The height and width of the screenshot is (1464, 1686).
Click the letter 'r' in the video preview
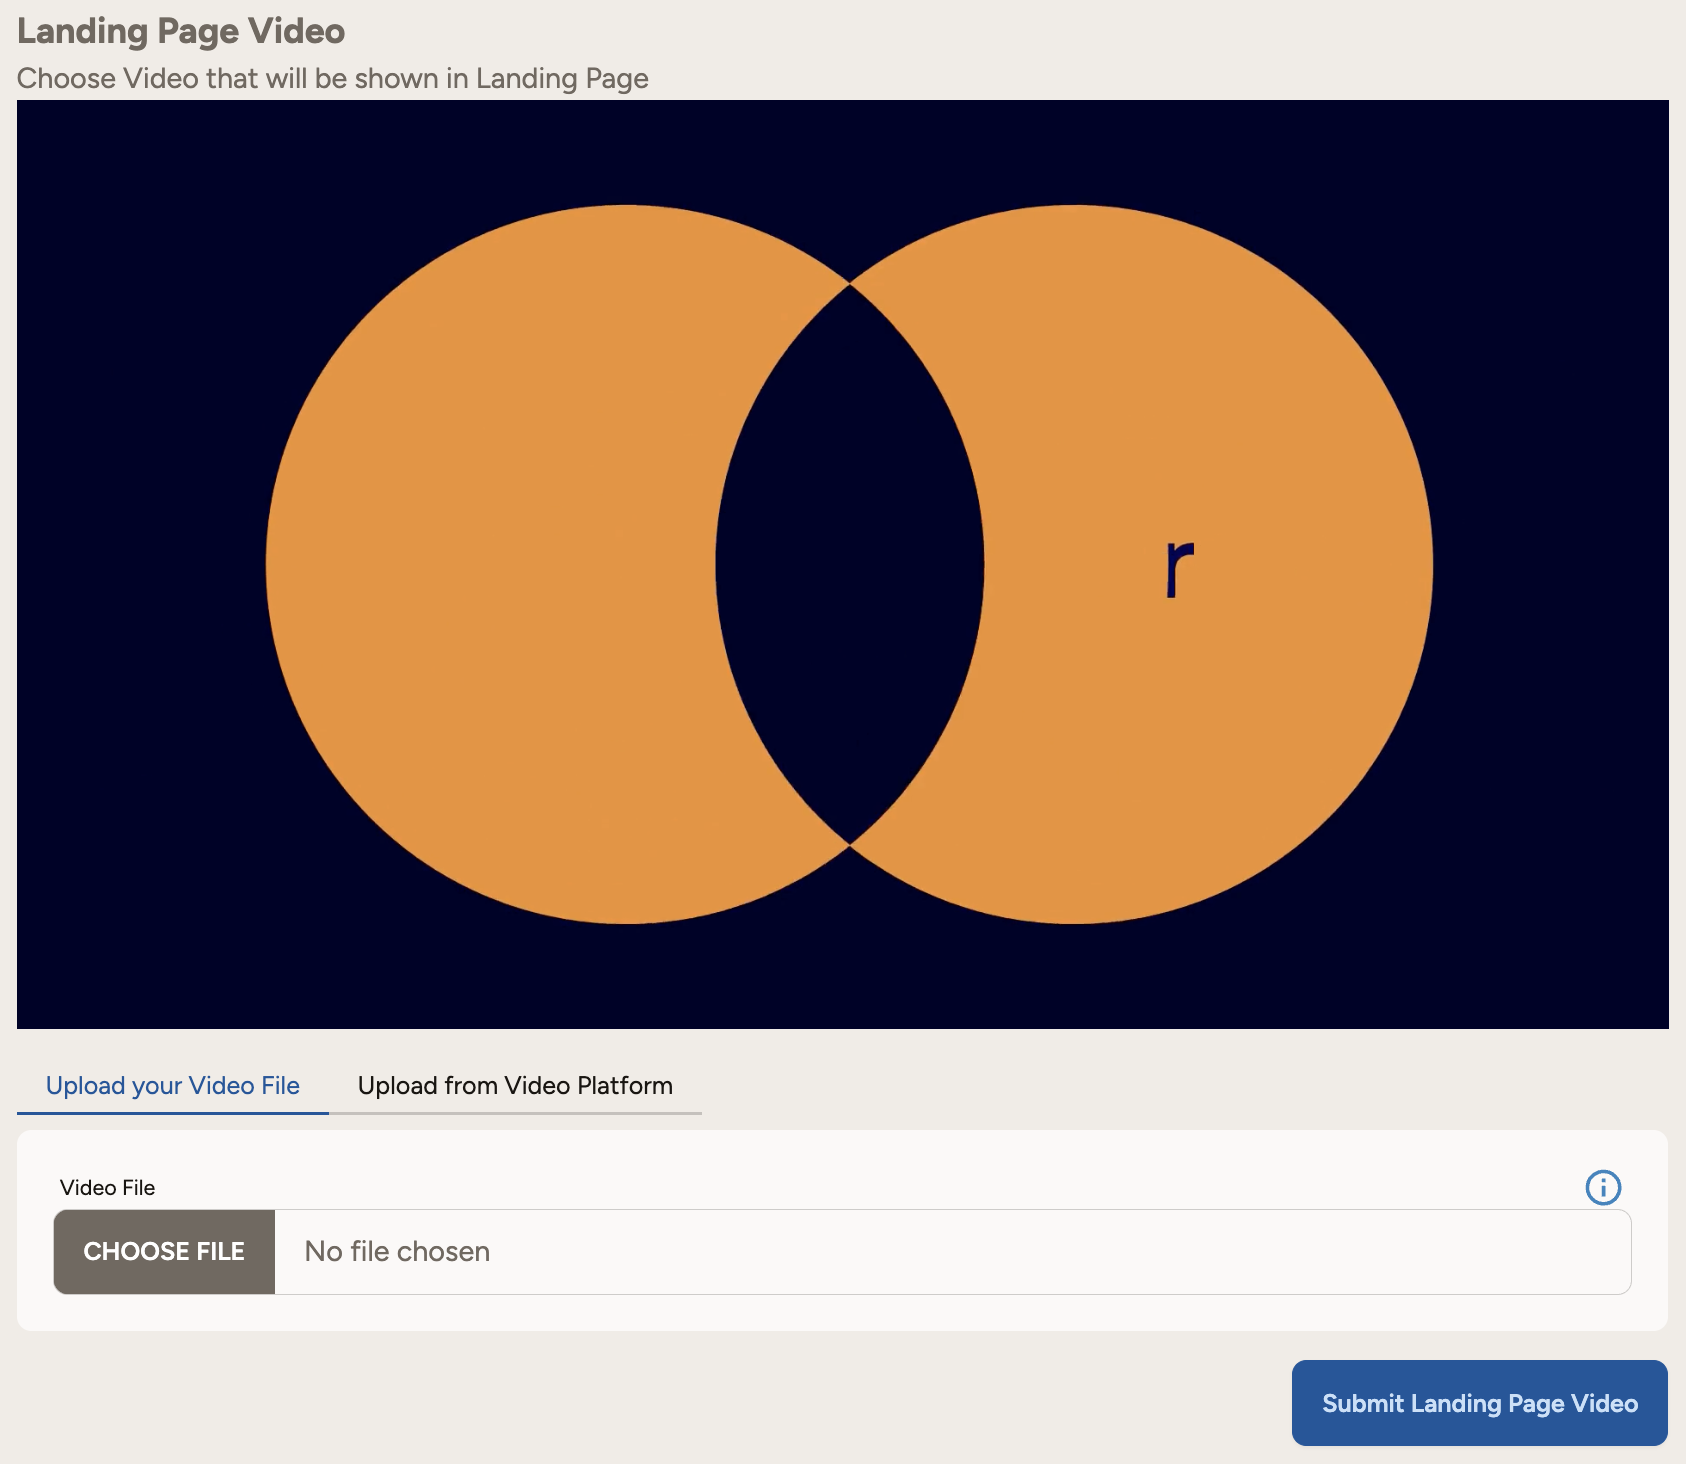pos(1179,568)
